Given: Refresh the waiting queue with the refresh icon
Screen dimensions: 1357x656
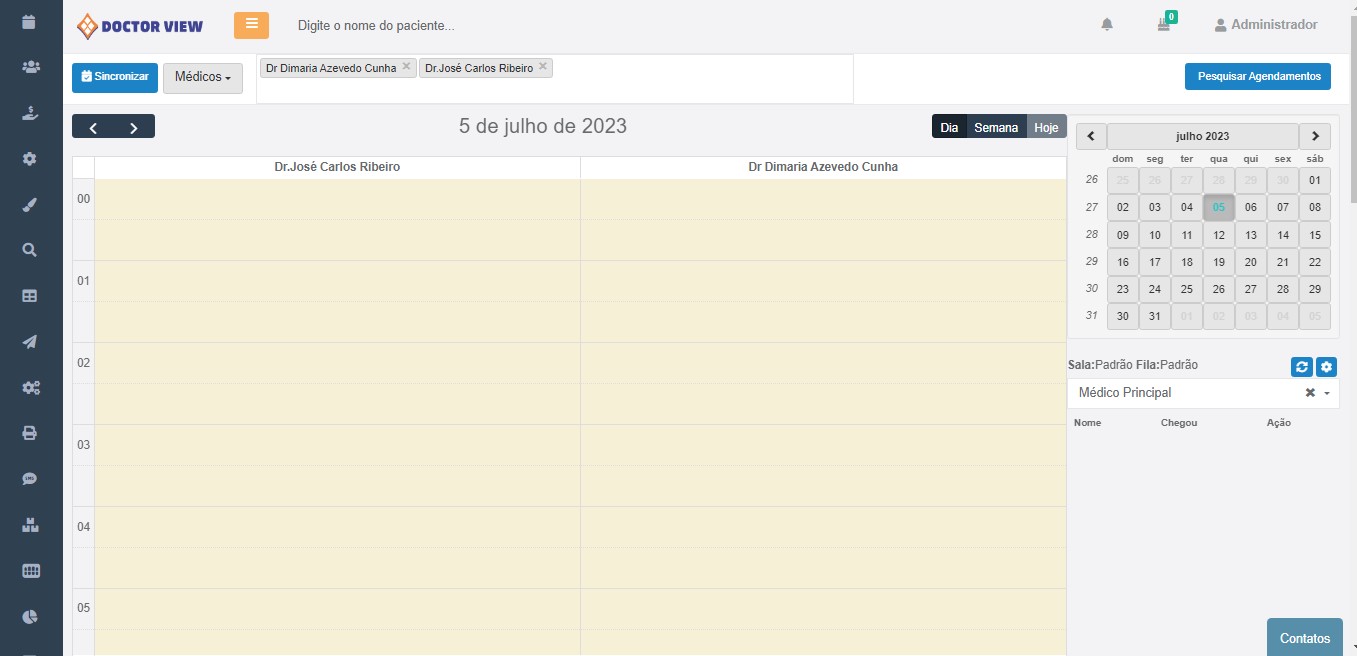Looking at the screenshot, I should [x=1301, y=367].
